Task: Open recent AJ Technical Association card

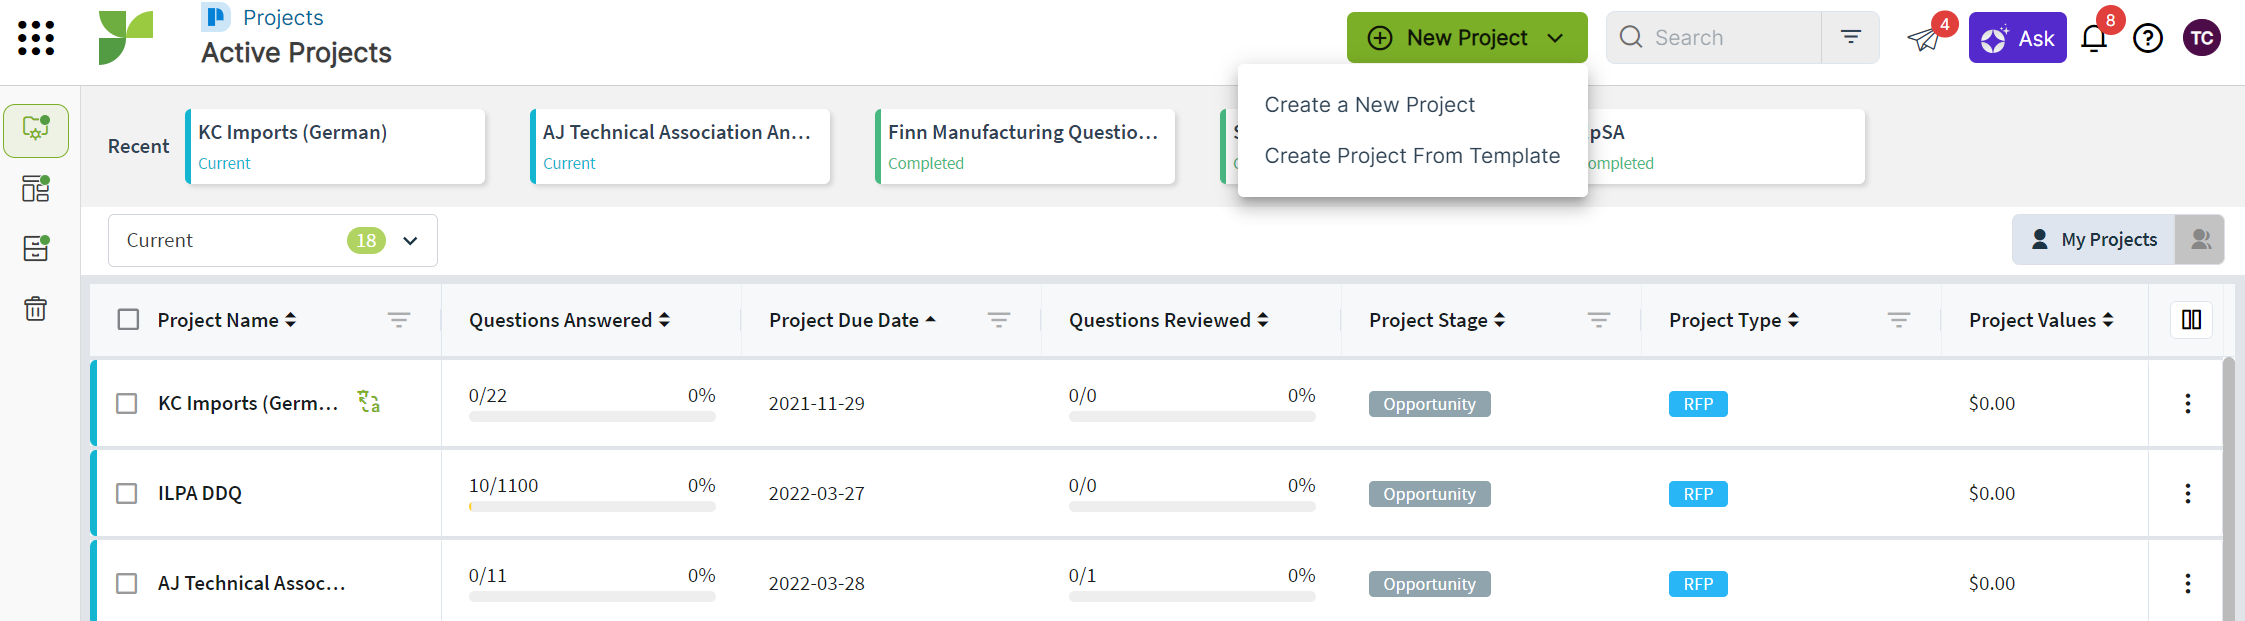Action: coord(680,146)
